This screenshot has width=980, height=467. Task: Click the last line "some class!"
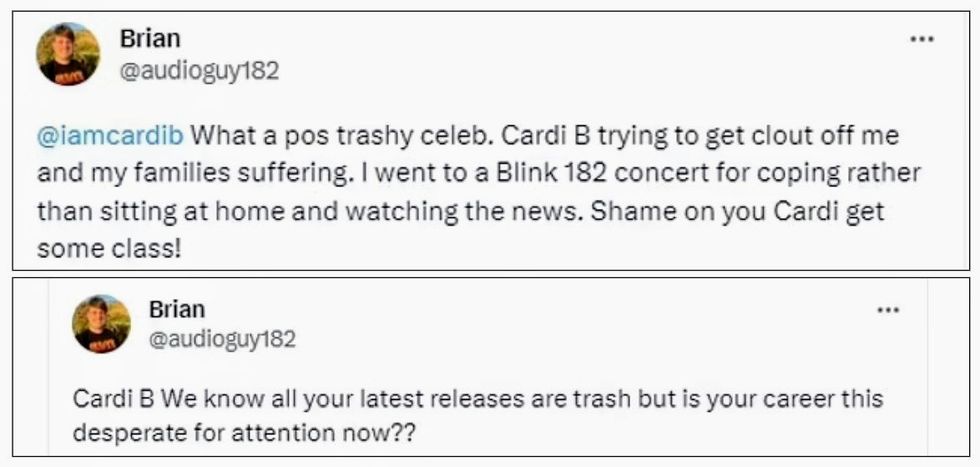110,249
